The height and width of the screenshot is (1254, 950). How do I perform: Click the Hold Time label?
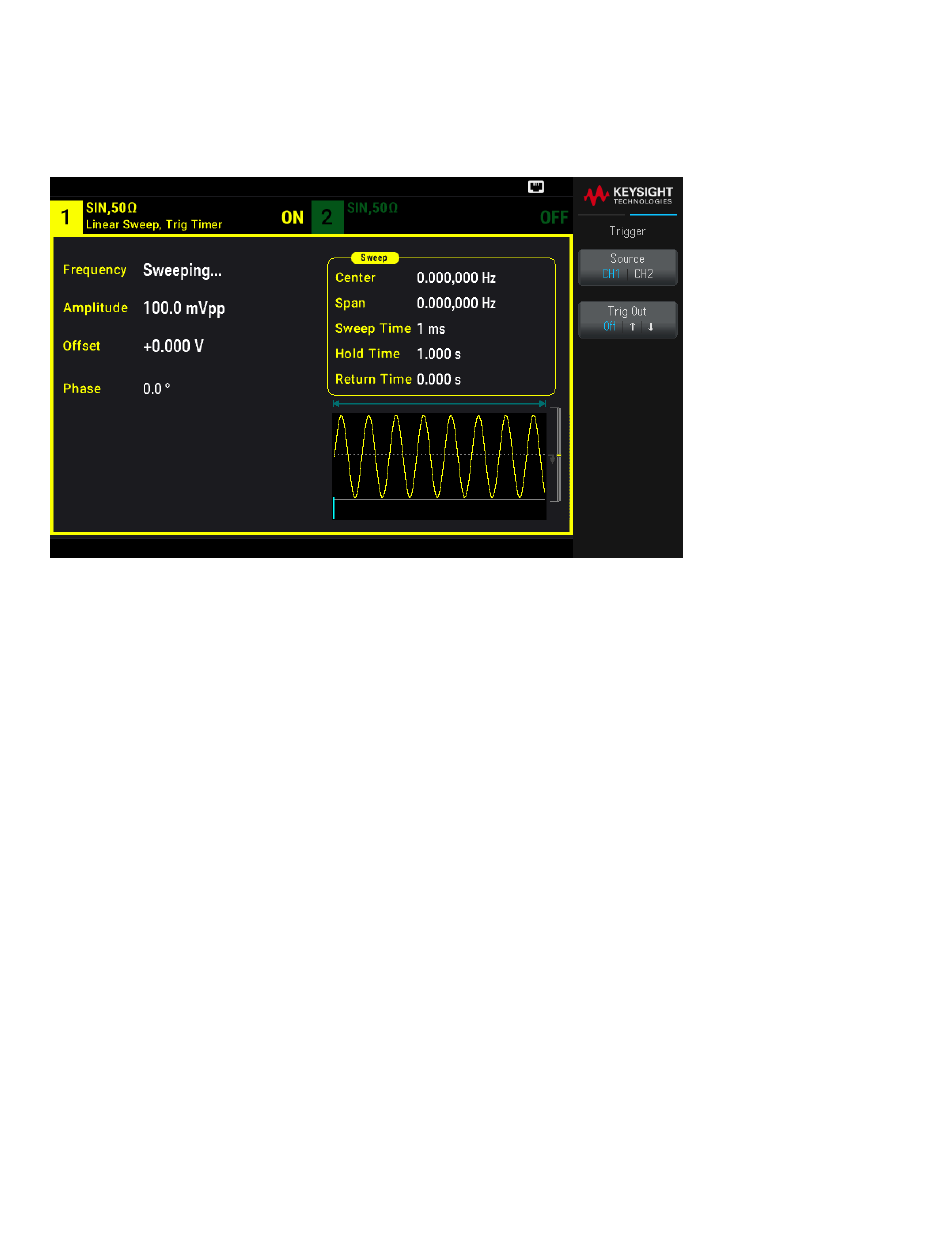click(x=367, y=354)
